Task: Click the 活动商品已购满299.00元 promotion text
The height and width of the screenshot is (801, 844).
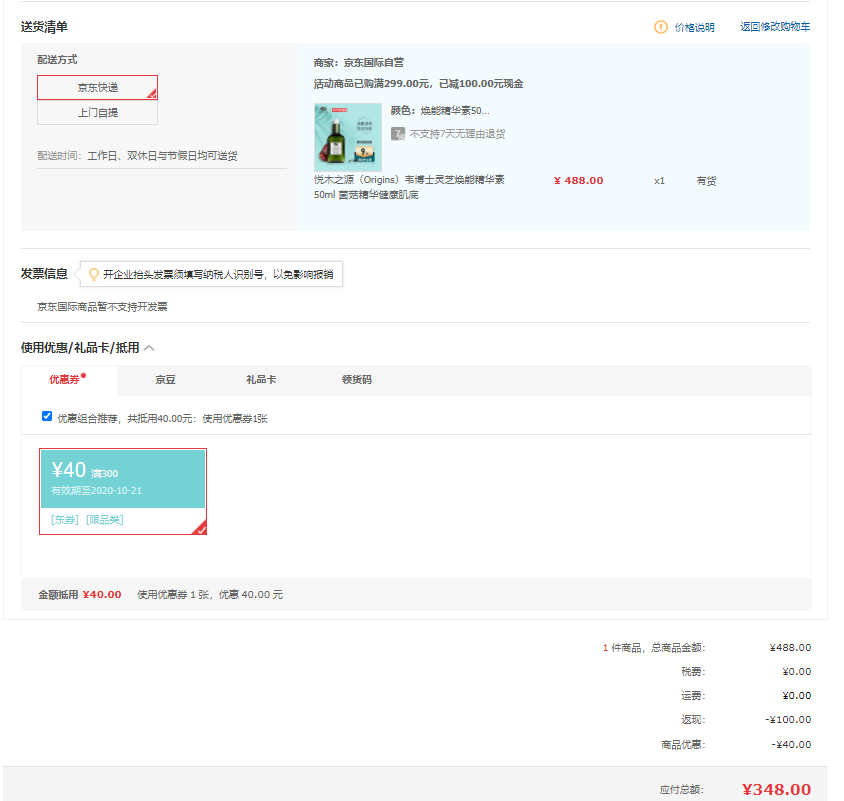Action: (419, 84)
